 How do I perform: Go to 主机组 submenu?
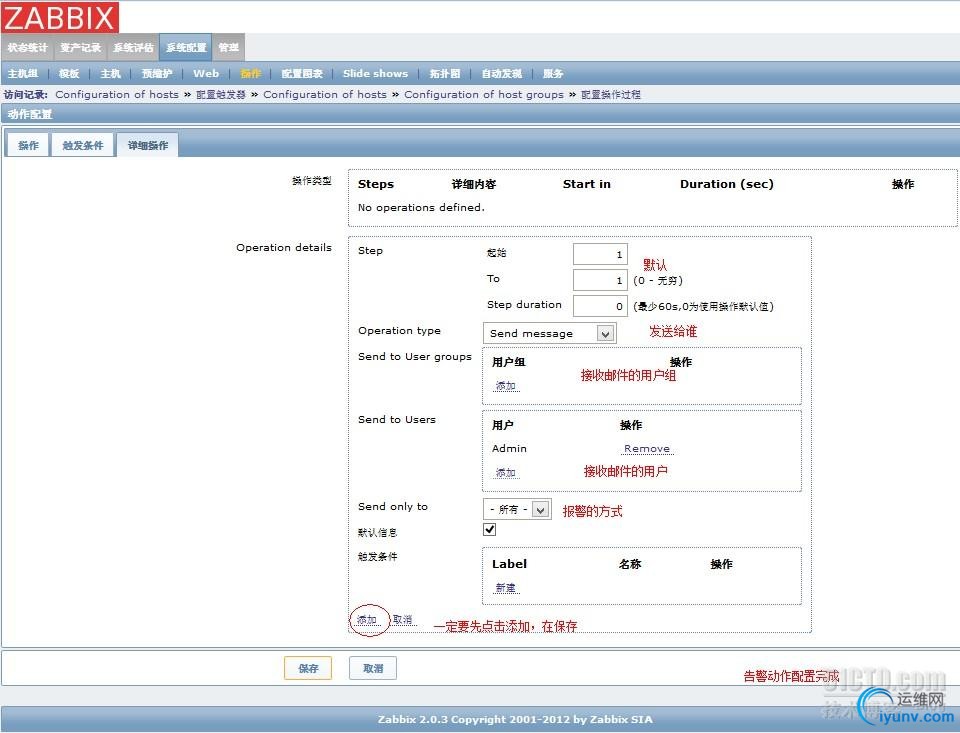coord(23,73)
